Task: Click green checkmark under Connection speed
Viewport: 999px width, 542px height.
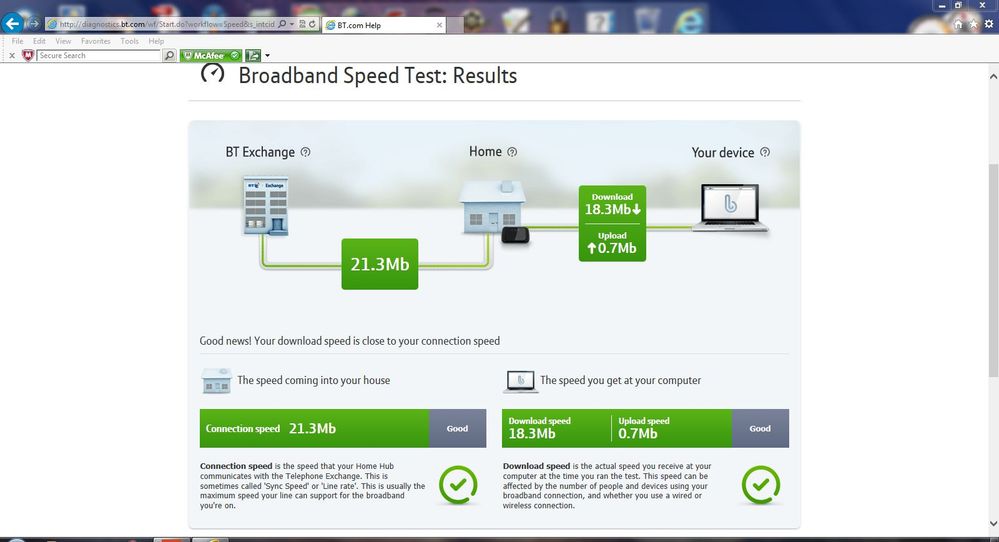Action: 458,485
